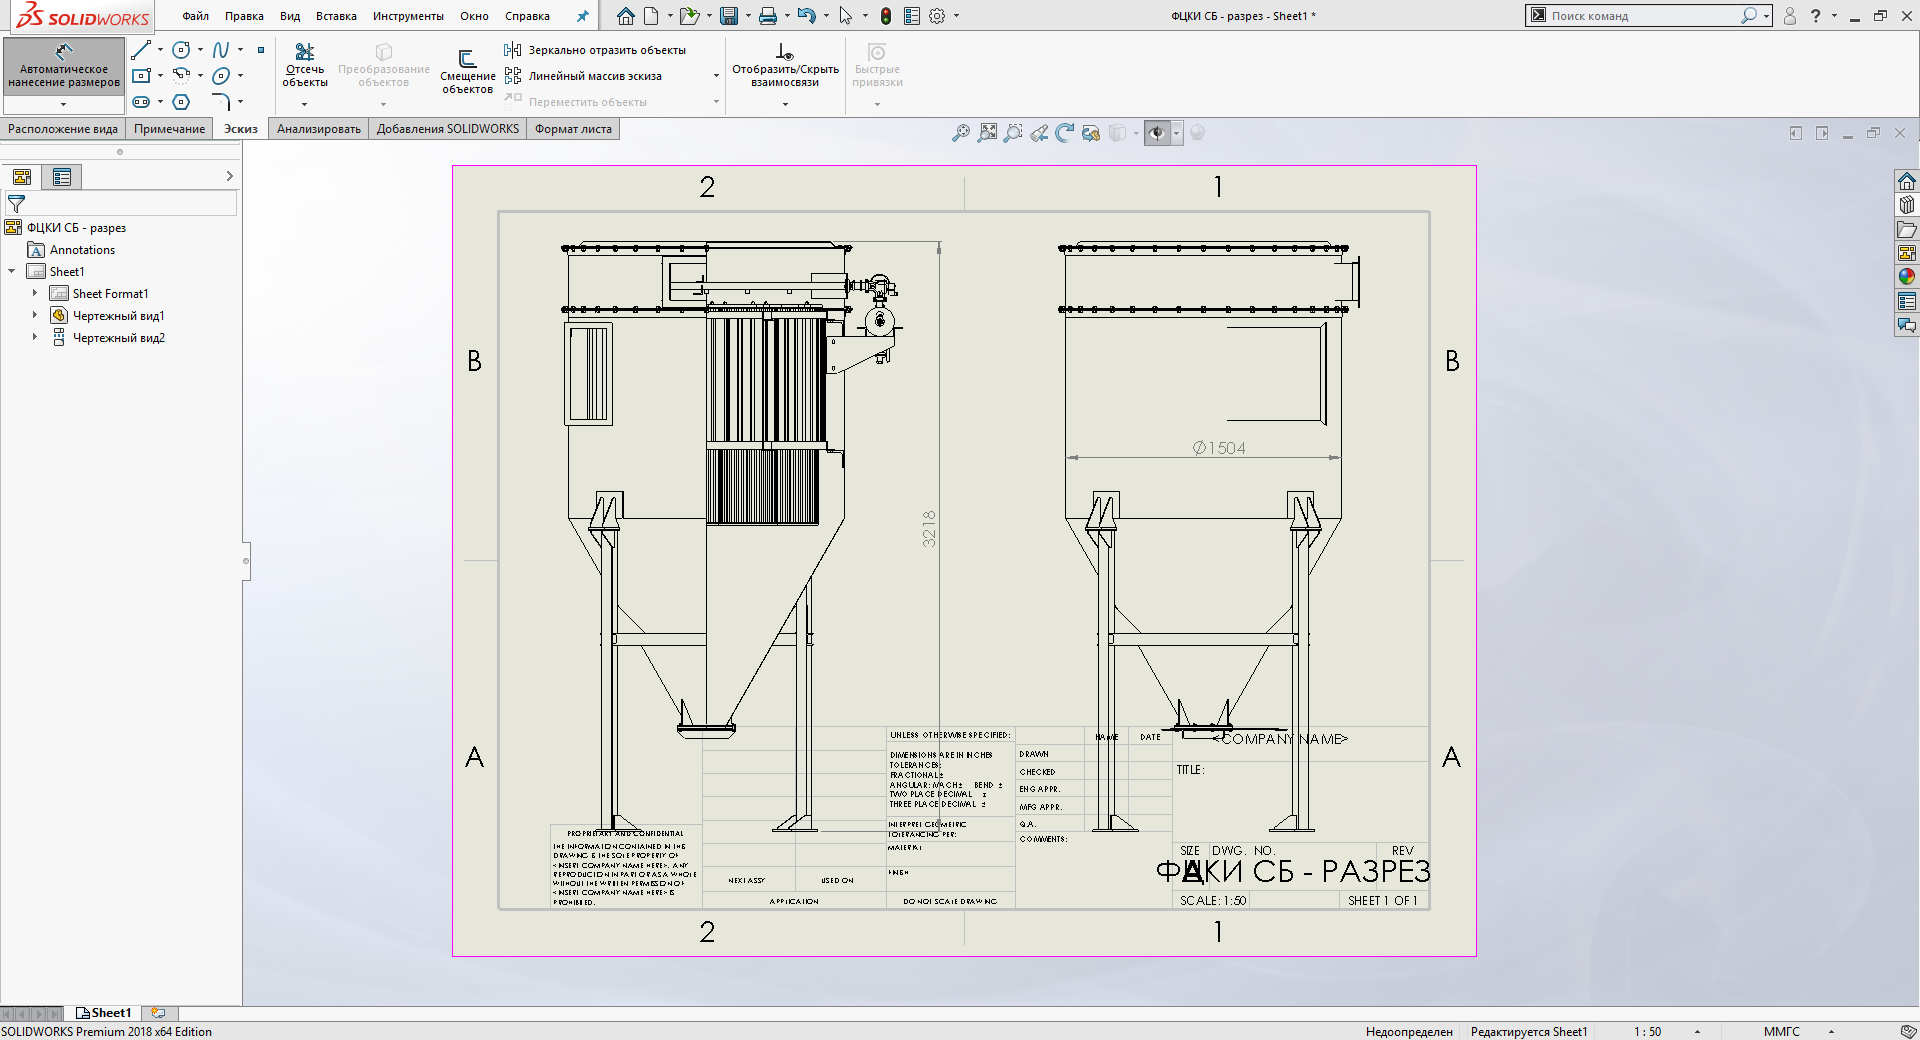Click Zoom to Fit in view toolbar
Viewport: 1920px width, 1040px height.
click(x=961, y=133)
